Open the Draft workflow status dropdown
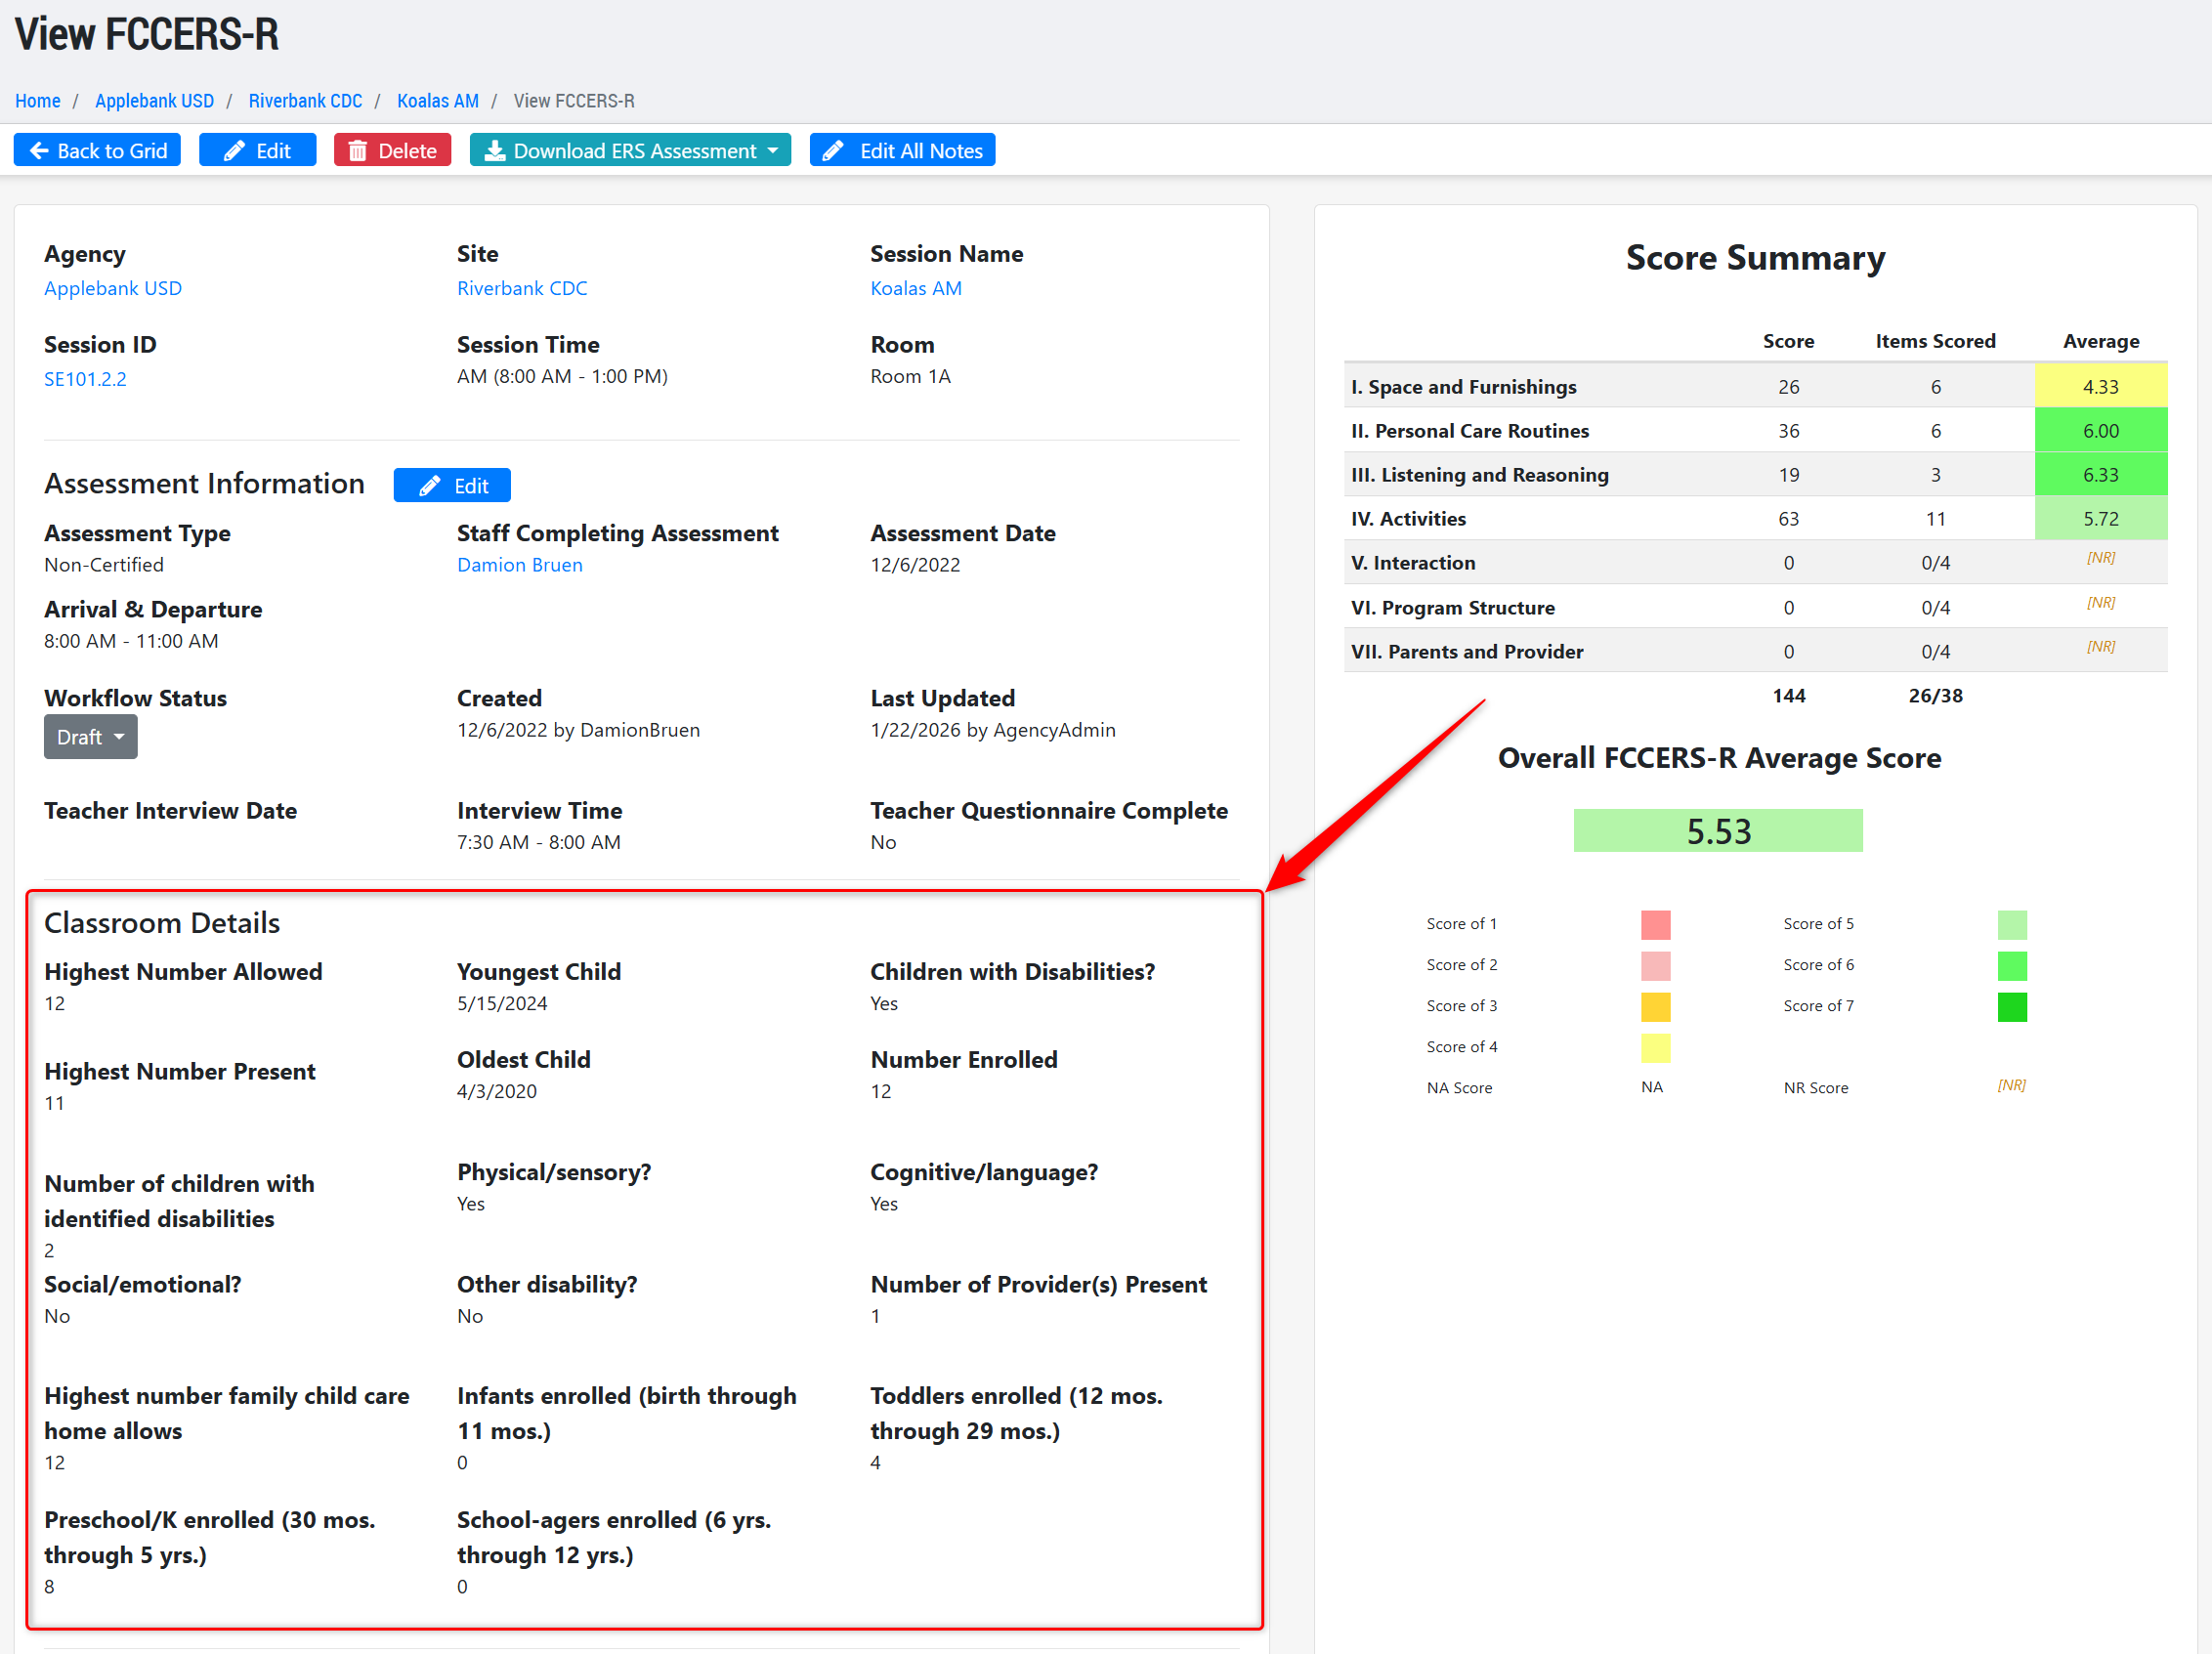2212x1654 pixels. [90, 737]
